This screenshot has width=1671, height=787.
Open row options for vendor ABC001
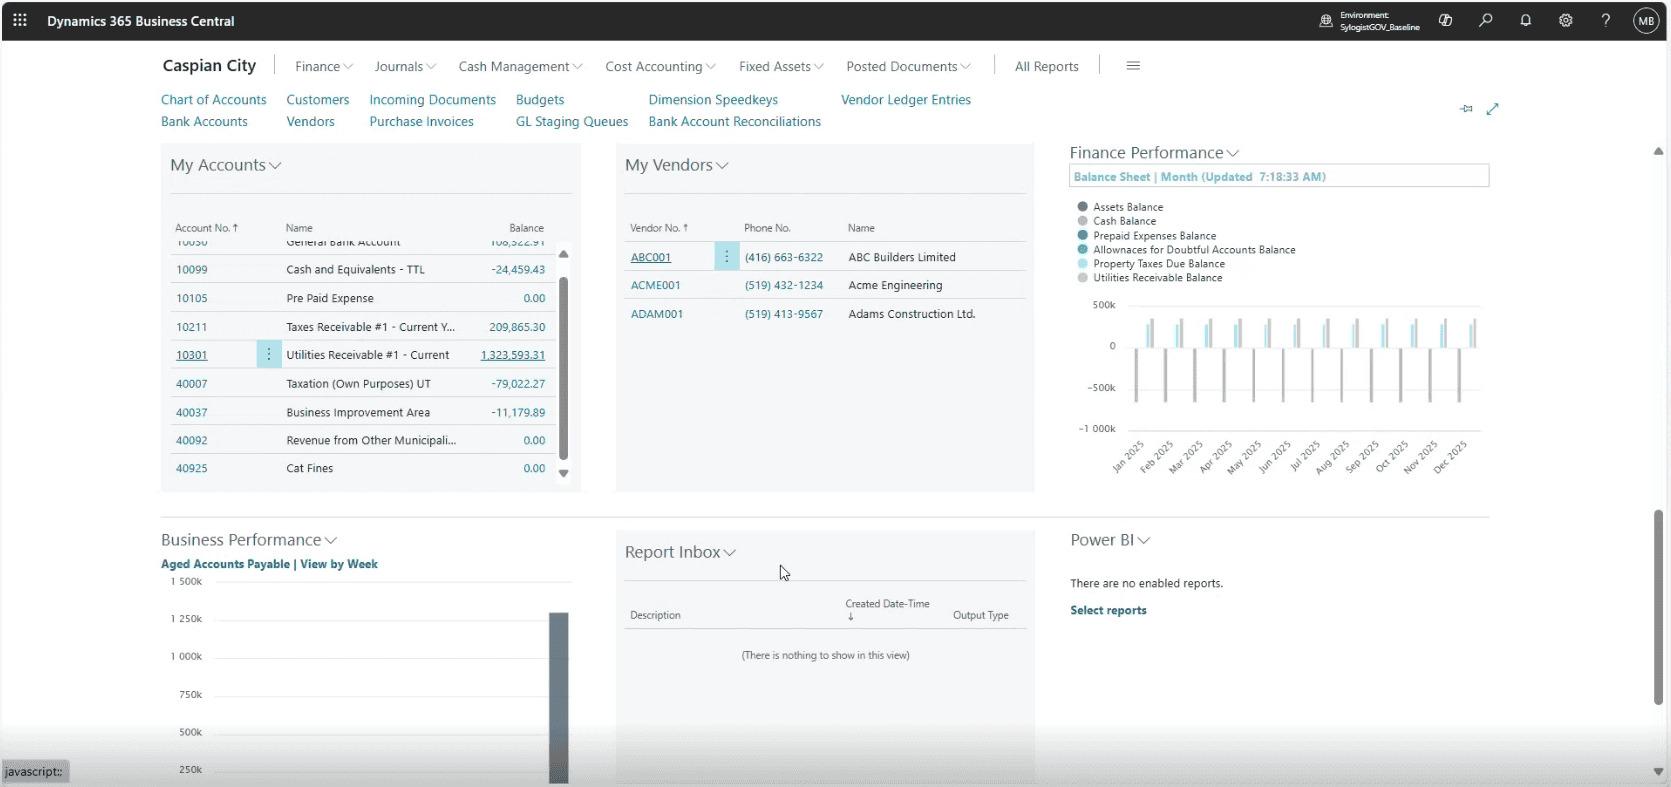tap(727, 257)
